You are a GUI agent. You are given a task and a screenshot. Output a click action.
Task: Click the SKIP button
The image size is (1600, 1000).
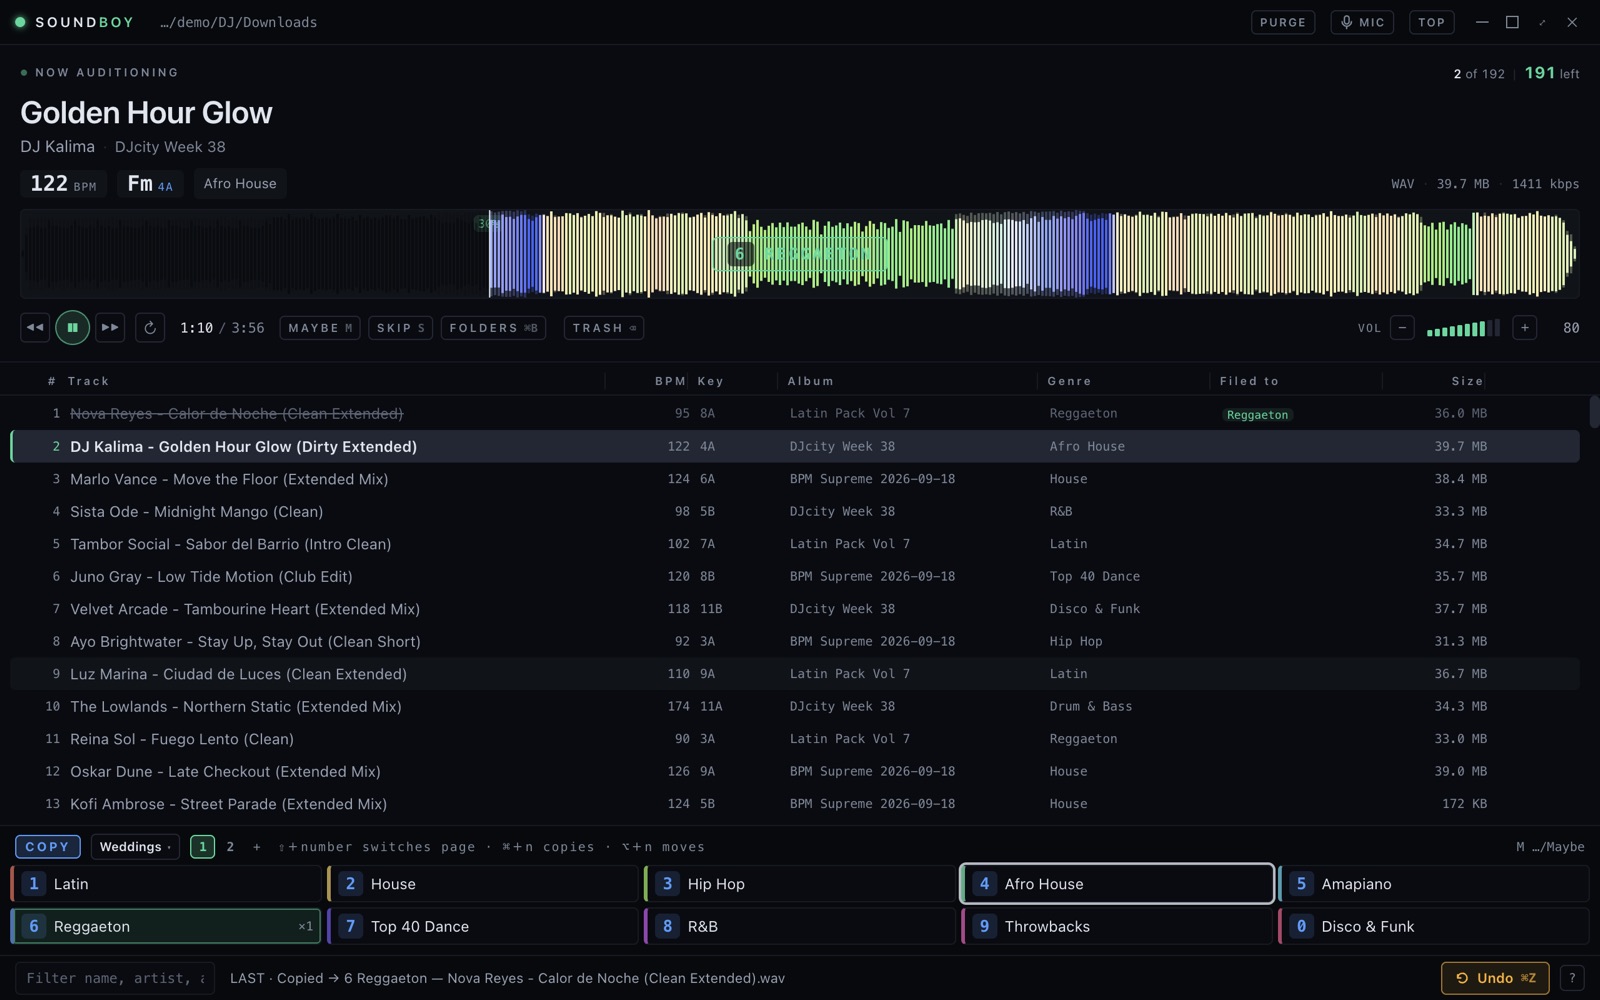coord(400,328)
